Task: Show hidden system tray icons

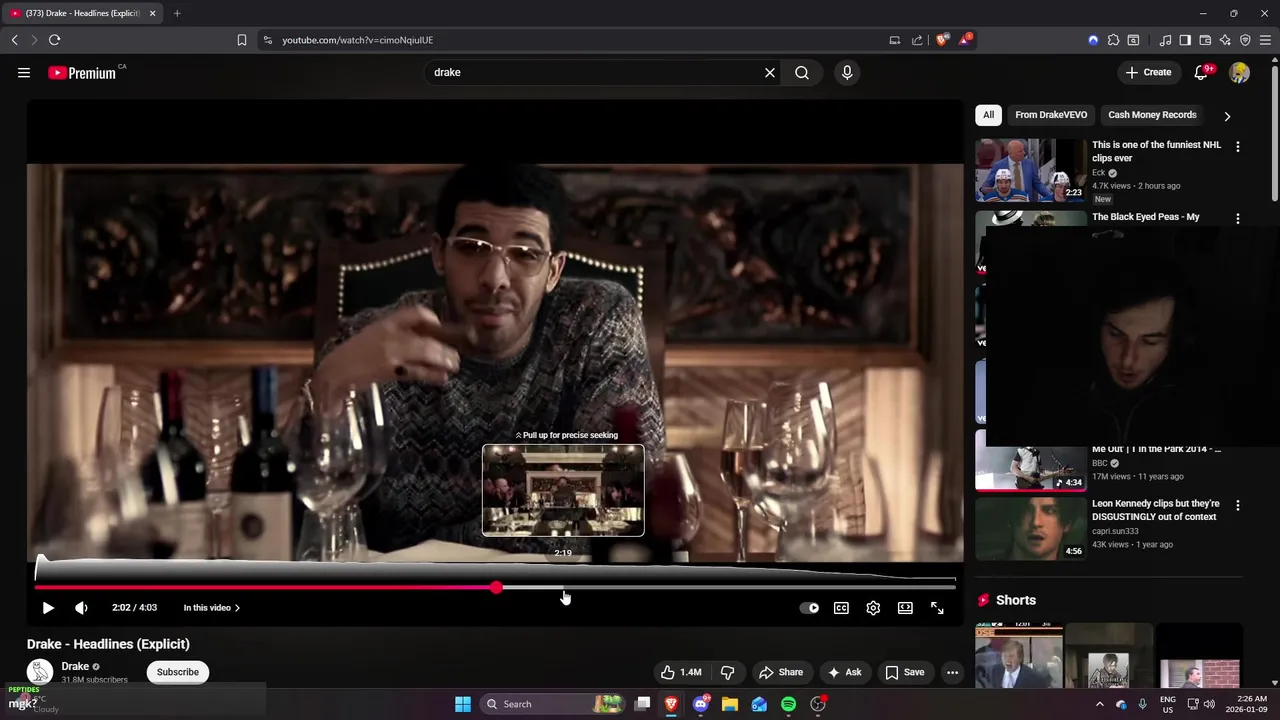Action: pos(1100,704)
